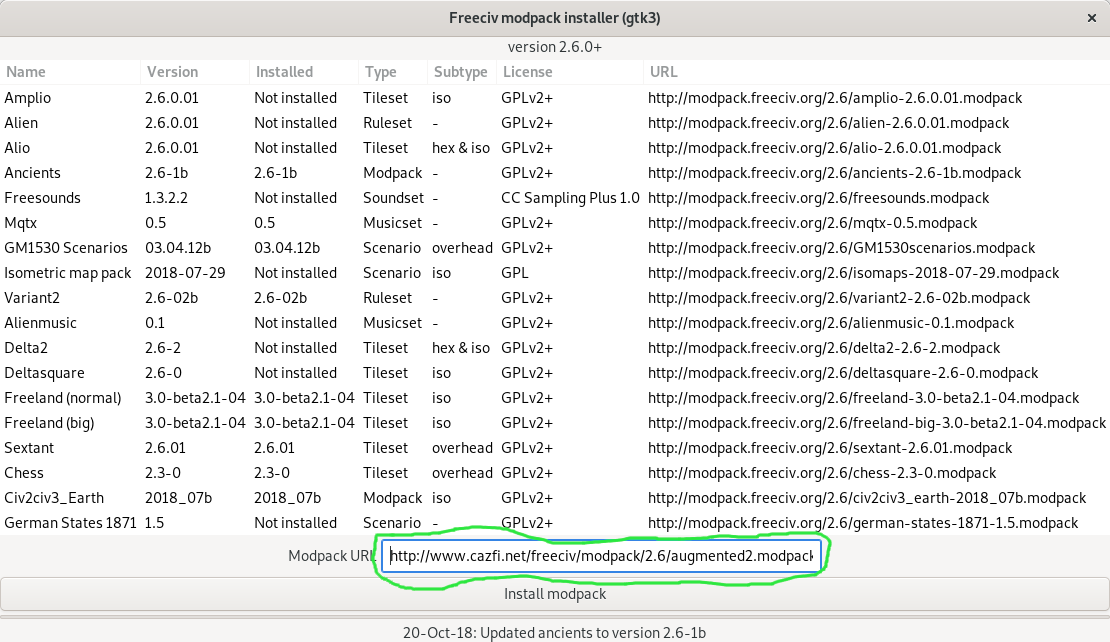Pick the GM1530 Scenarios entry
The width and height of the screenshot is (1110, 642).
66,248
